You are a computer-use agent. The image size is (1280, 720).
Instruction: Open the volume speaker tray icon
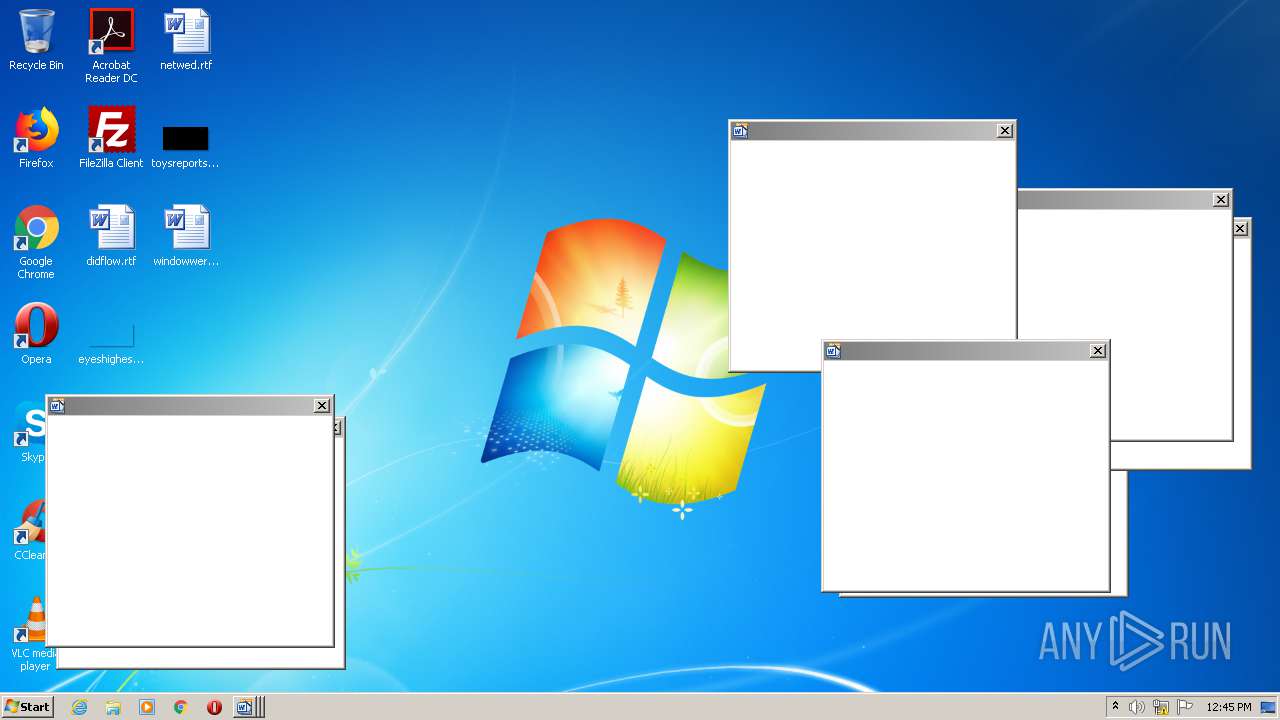click(1137, 707)
